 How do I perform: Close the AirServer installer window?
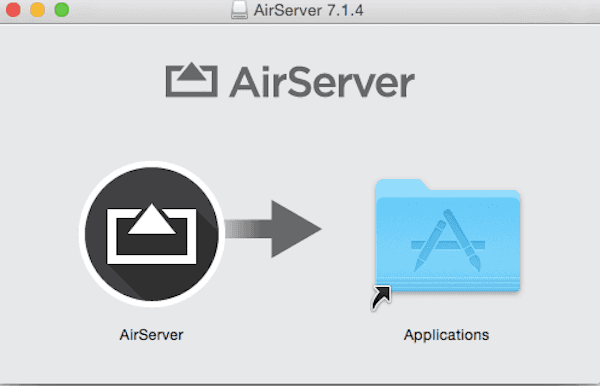[x=13, y=10]
